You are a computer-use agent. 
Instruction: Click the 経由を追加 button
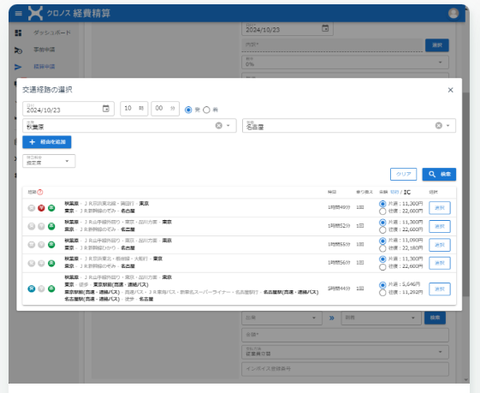pyautogui.click(x=47, y=142)
